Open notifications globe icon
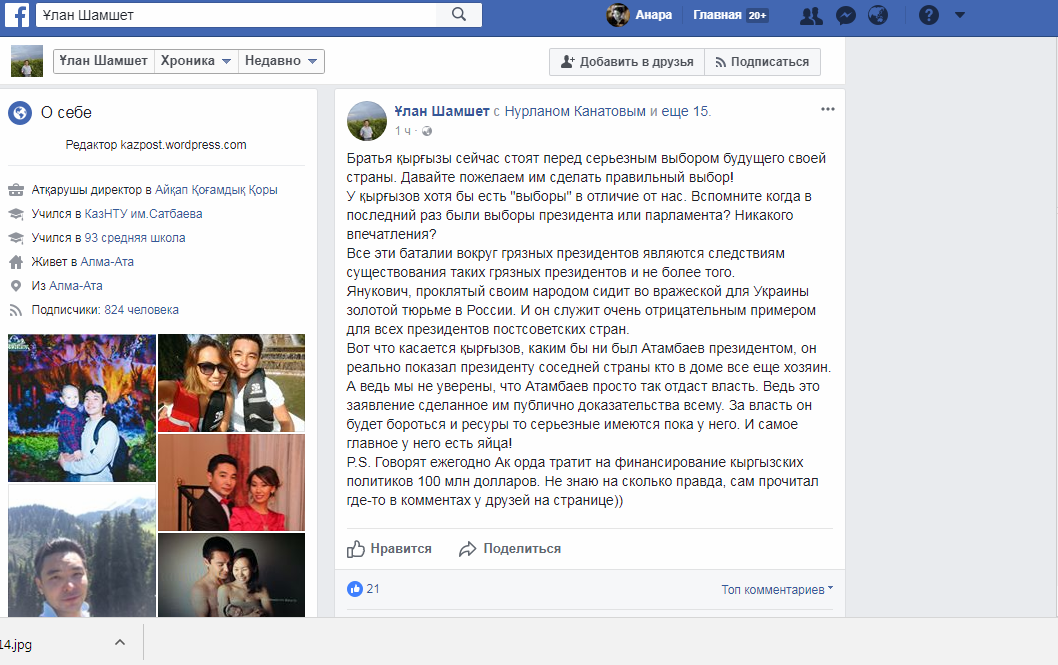This screenshot has height=665, width=1058. [x=878, y=15]
